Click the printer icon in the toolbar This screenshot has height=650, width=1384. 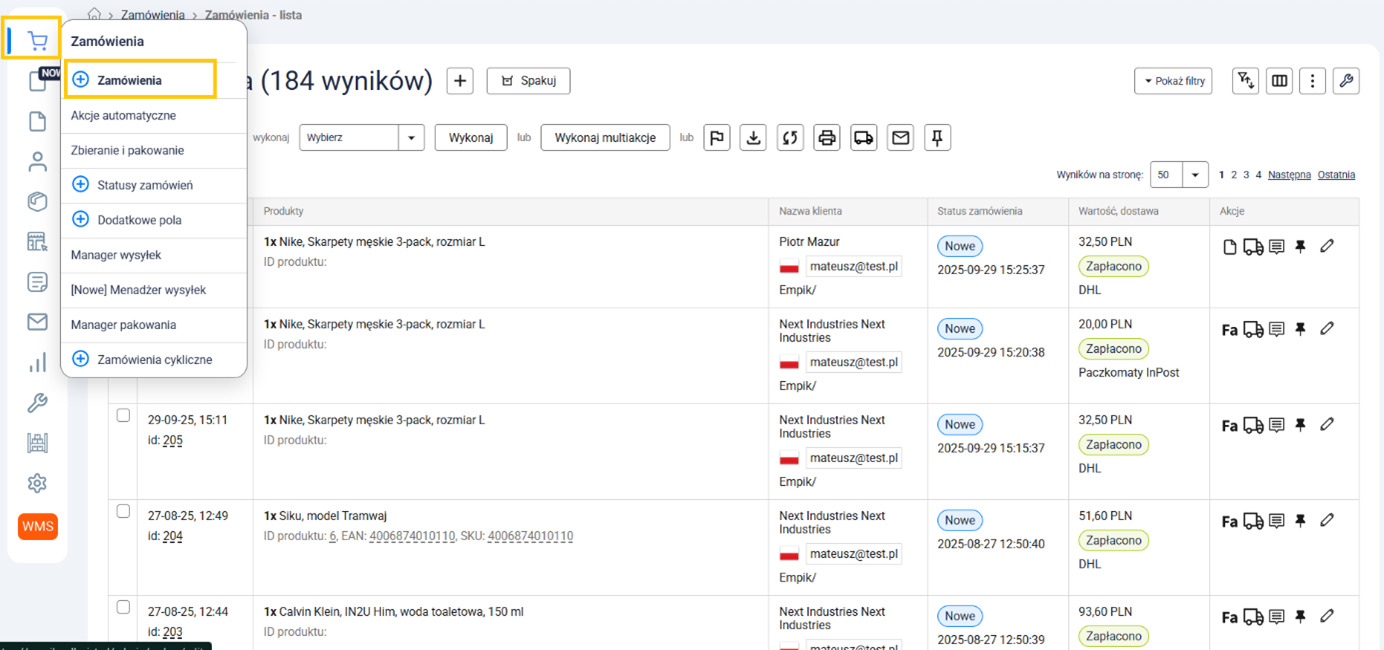[x=826, y=138]
